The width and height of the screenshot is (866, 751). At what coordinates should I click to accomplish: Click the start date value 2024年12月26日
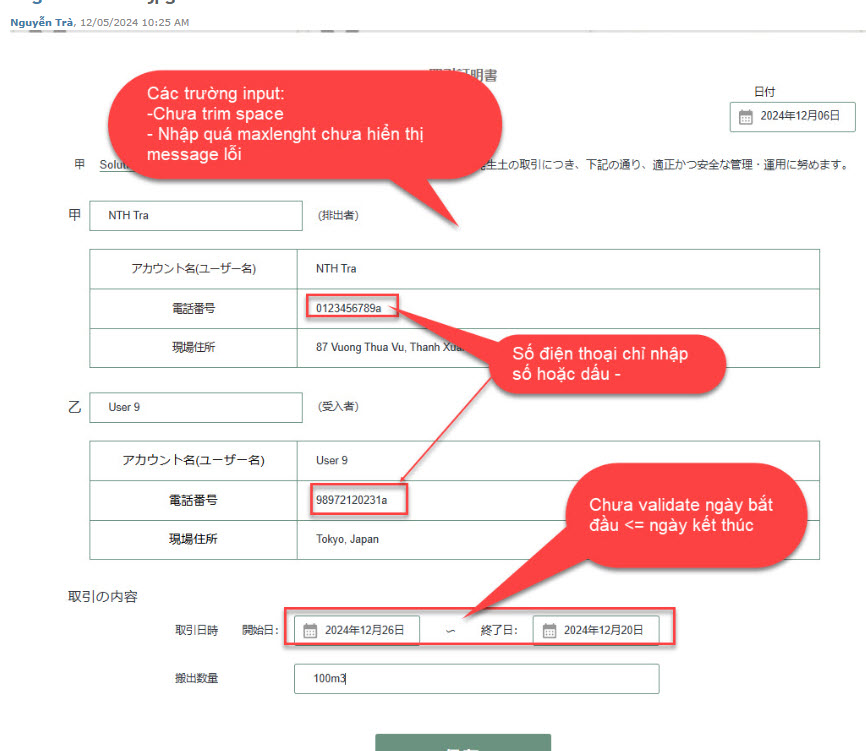tap(364, 630)
